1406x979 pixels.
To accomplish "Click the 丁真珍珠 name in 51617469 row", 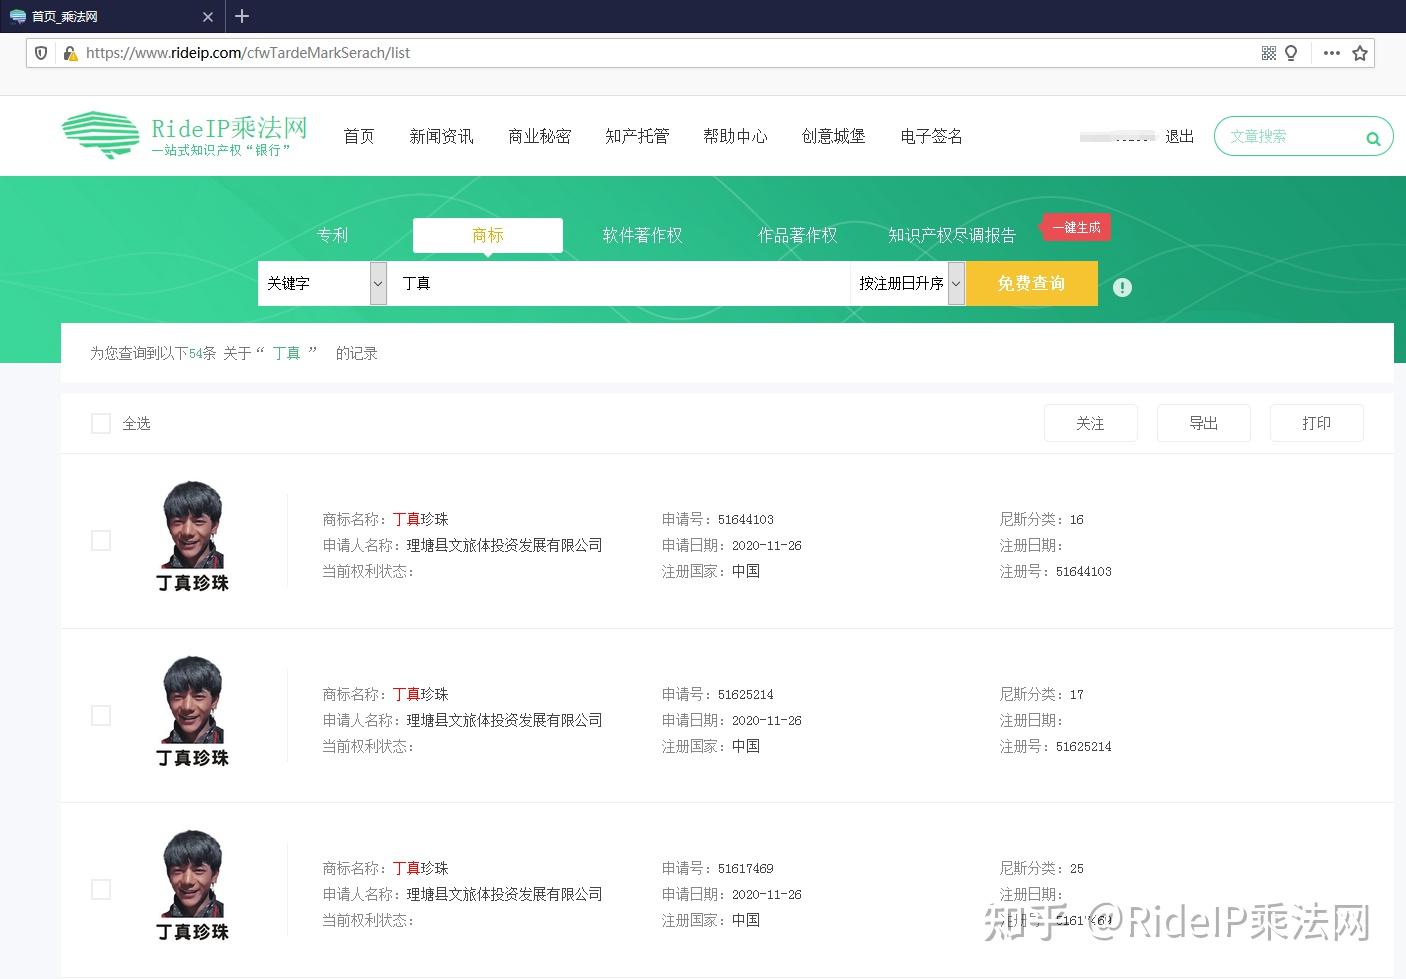I will [421, 868].
